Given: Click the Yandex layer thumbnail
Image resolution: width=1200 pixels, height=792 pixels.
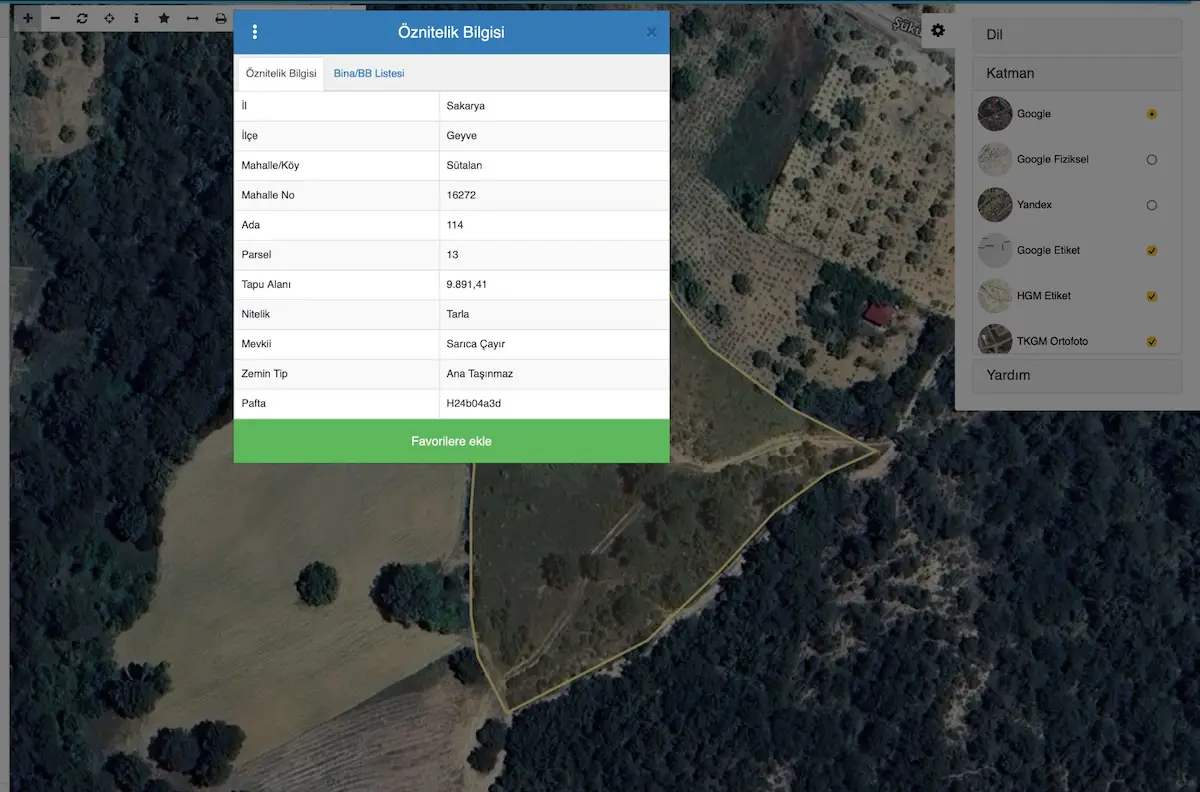Looking at the screenshot, I should 995,205.
